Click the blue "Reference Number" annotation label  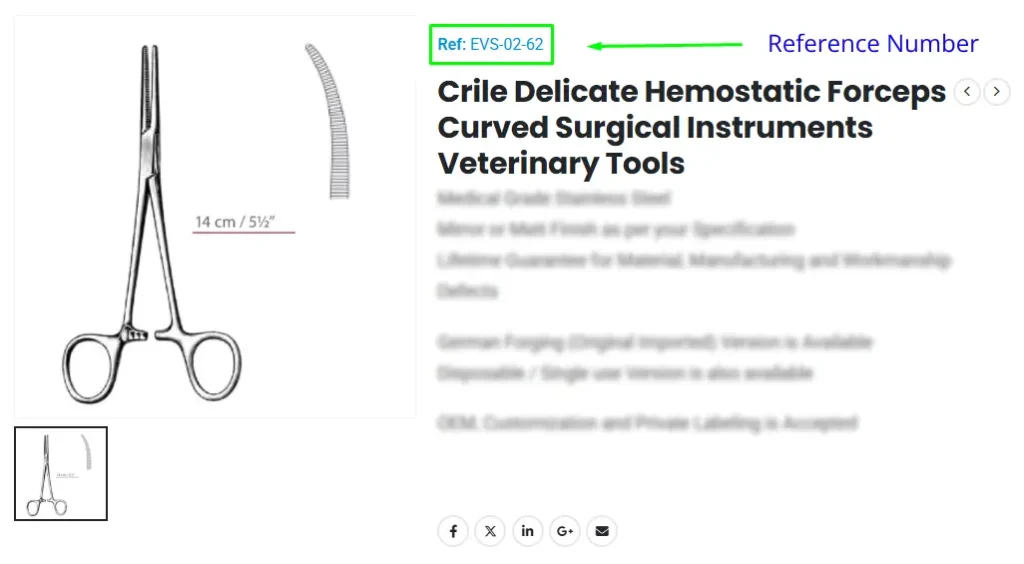point(872,44)
